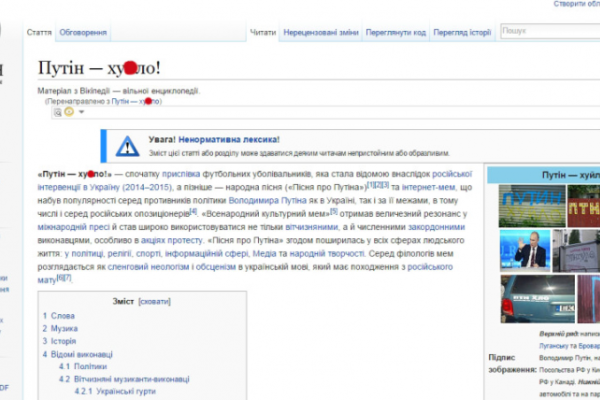Click the review status icon under the title
Screen dimensions: 600x400
[58, 112]
